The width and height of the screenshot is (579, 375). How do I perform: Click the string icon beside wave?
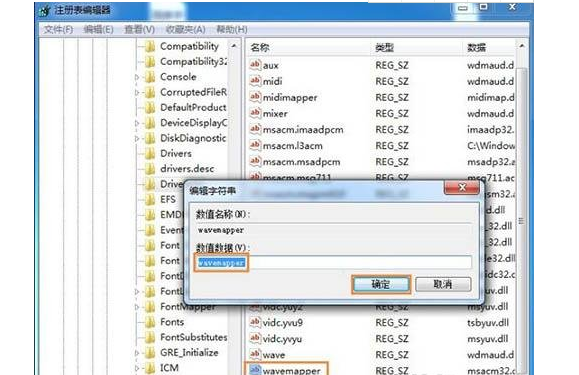(255, 354)
